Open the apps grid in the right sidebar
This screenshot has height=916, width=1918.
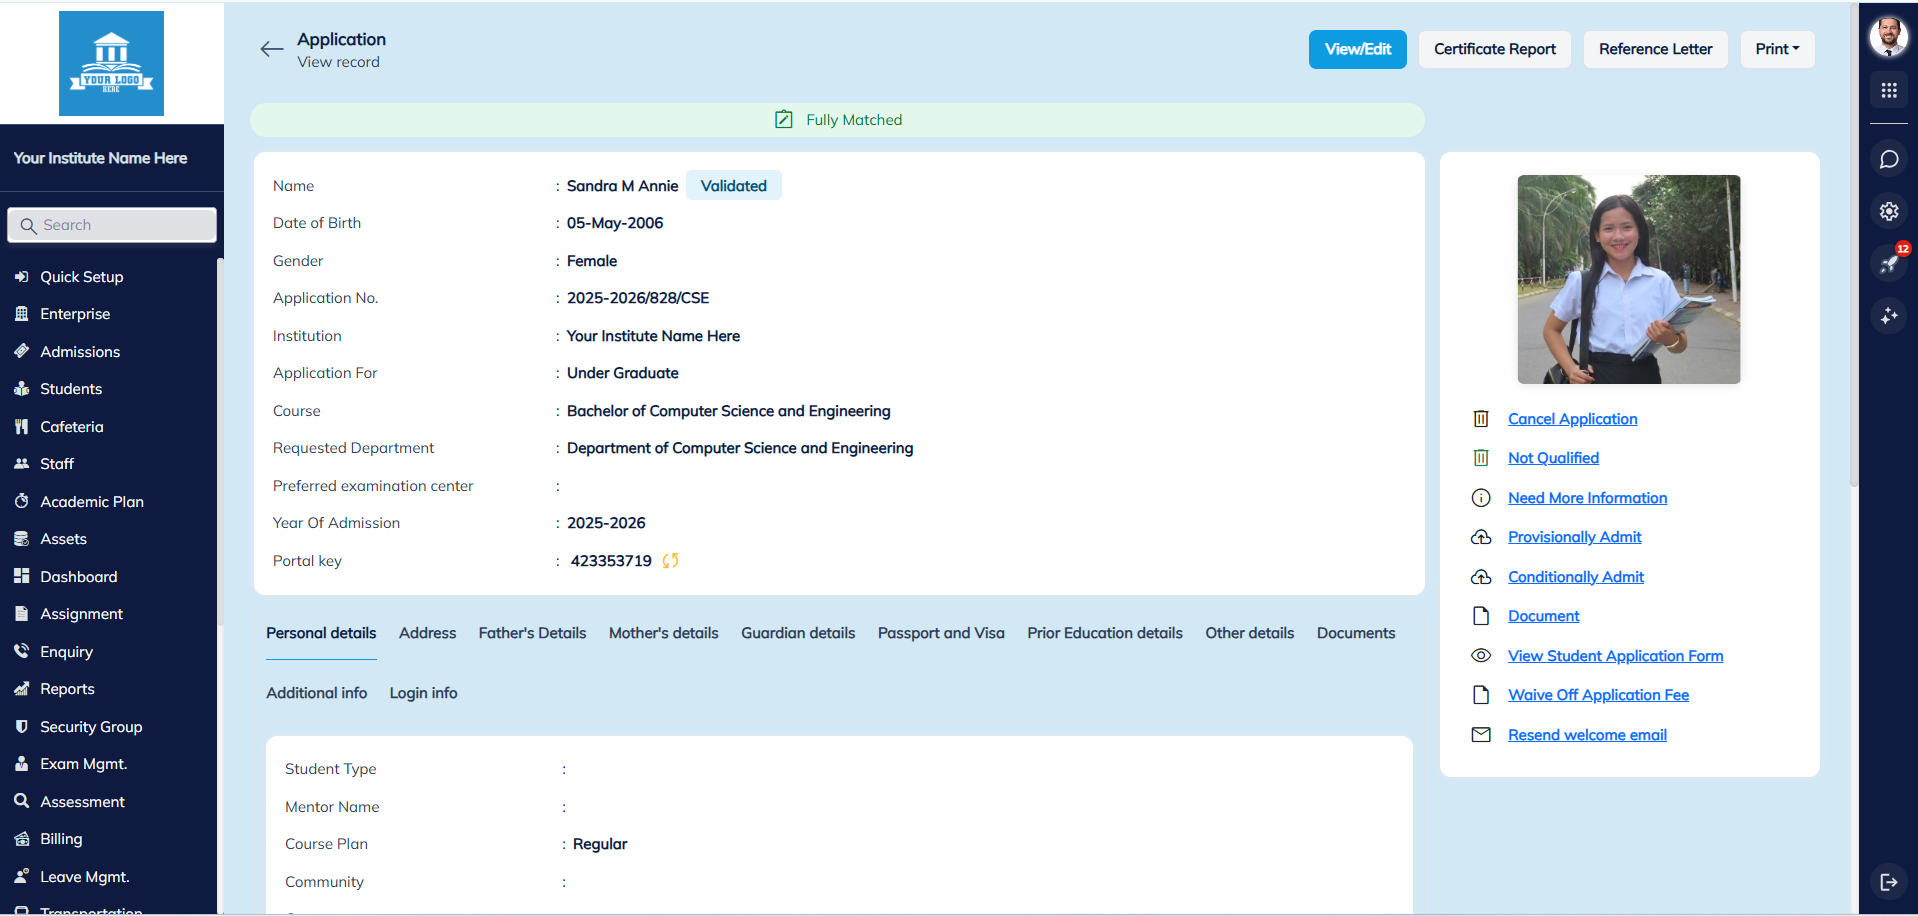click(x=1889, y=90)
